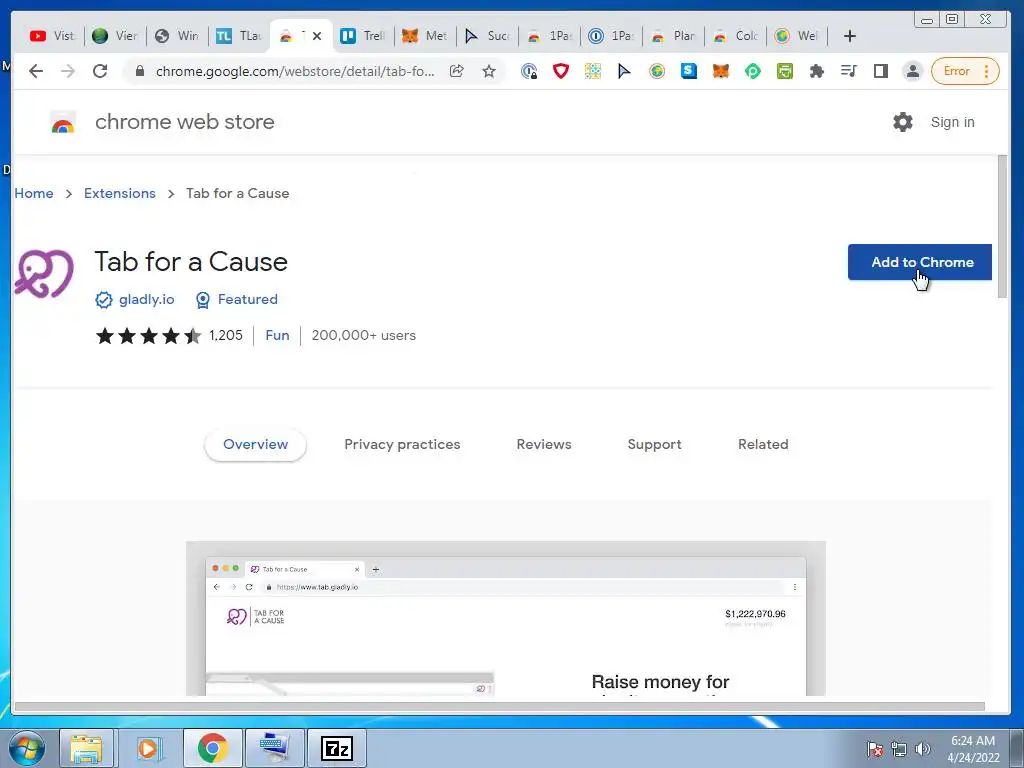Screen dimensions: 1024x768
Task: Click the share page icon in address bar
Action: coord(457,71)
